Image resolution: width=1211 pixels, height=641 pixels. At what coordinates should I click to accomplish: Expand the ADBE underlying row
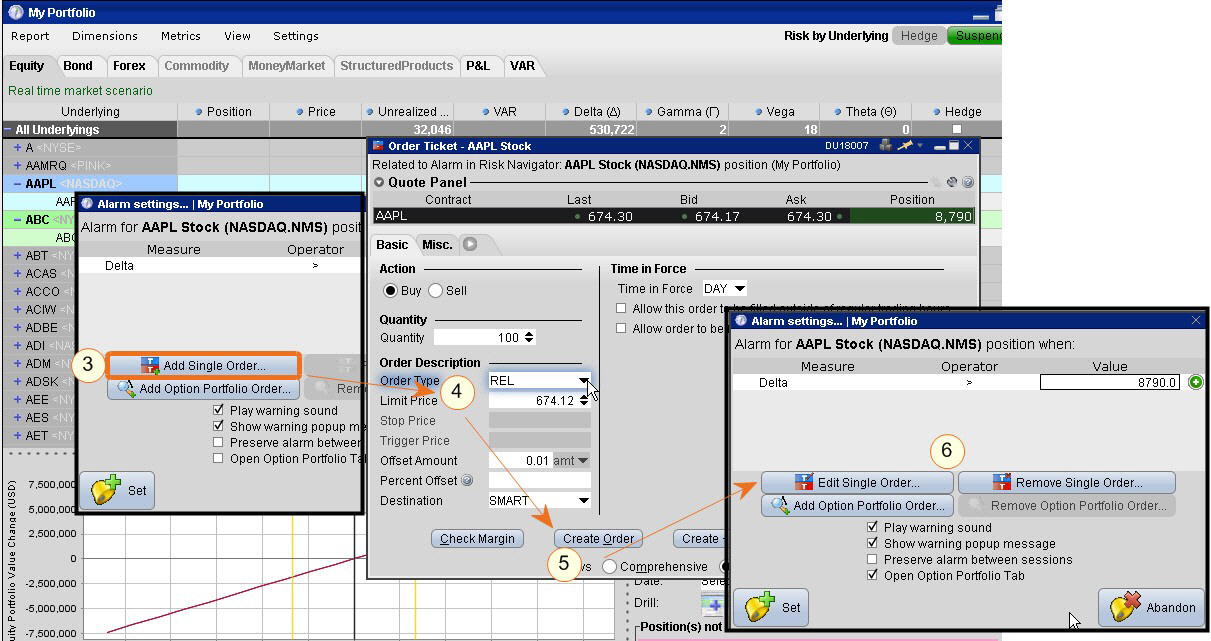click(17, 328)
